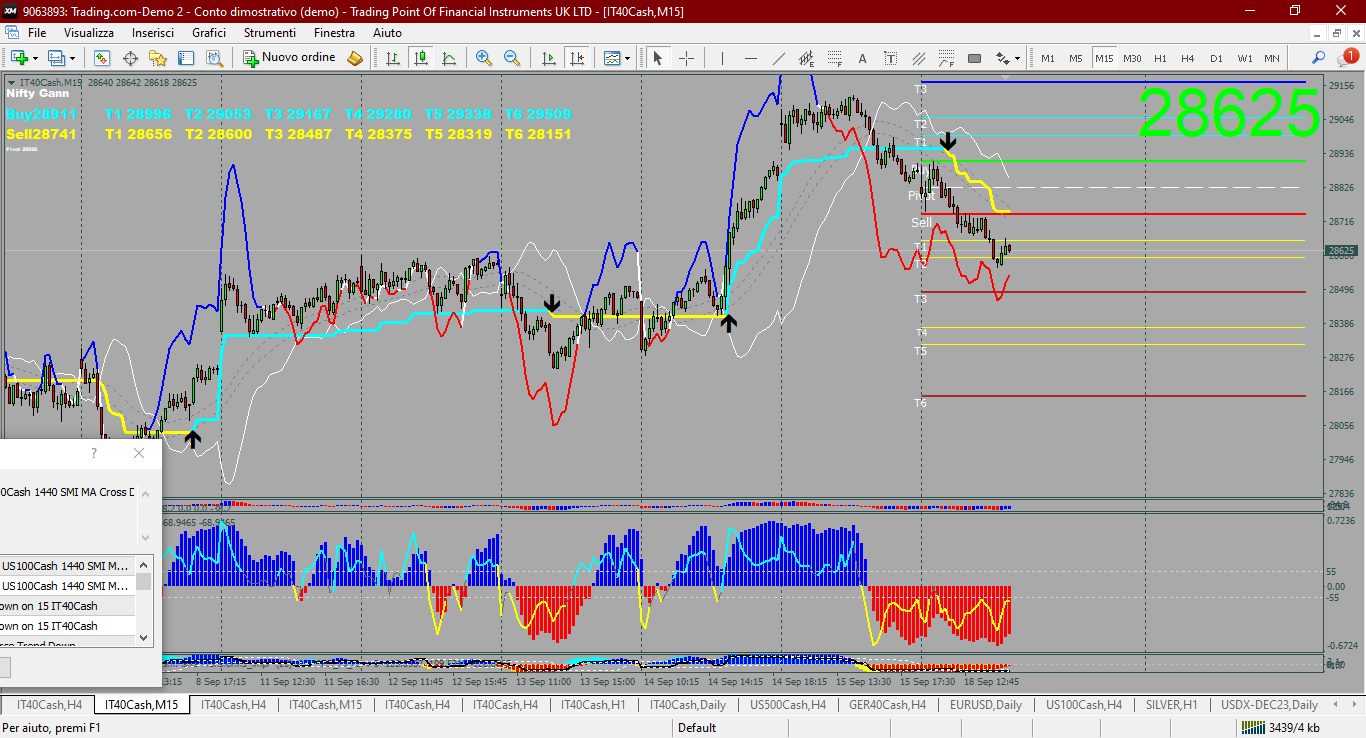Toggle the Navigator star-folder icon
The height and width of the screenshot is (738, 1366).
point(158,58)
